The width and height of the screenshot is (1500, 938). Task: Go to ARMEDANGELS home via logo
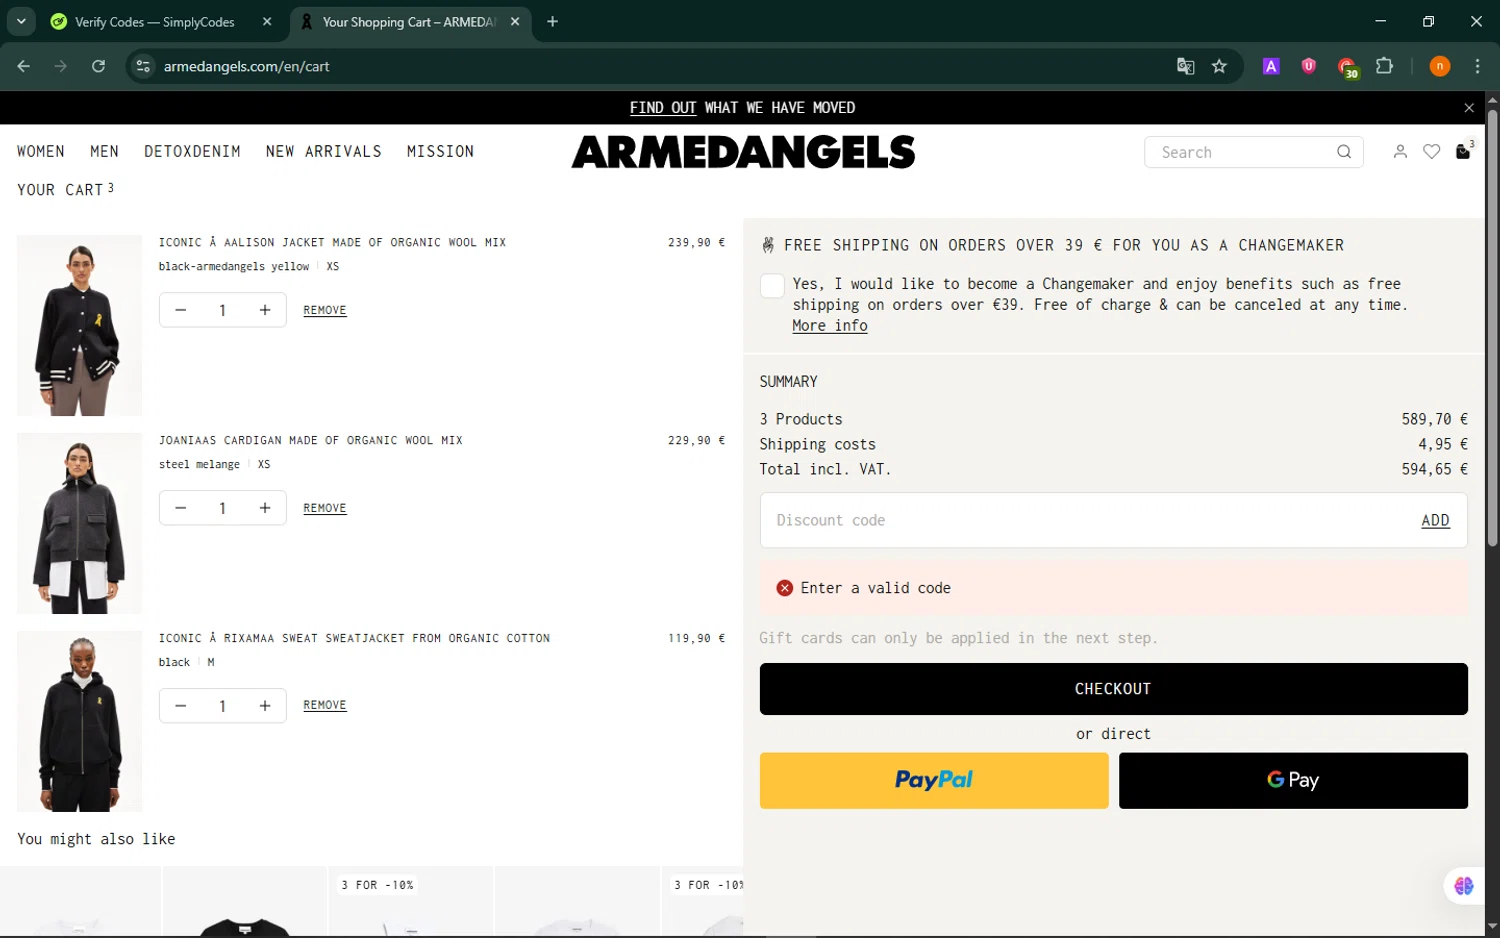tap(743, 152)
